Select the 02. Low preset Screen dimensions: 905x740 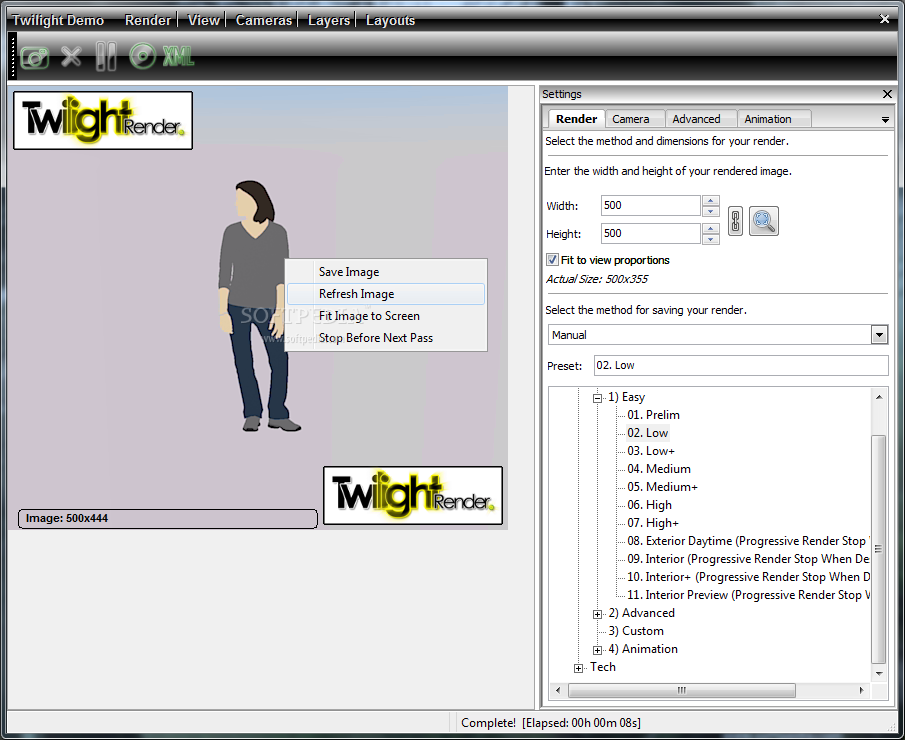click(x=648, y=433)
